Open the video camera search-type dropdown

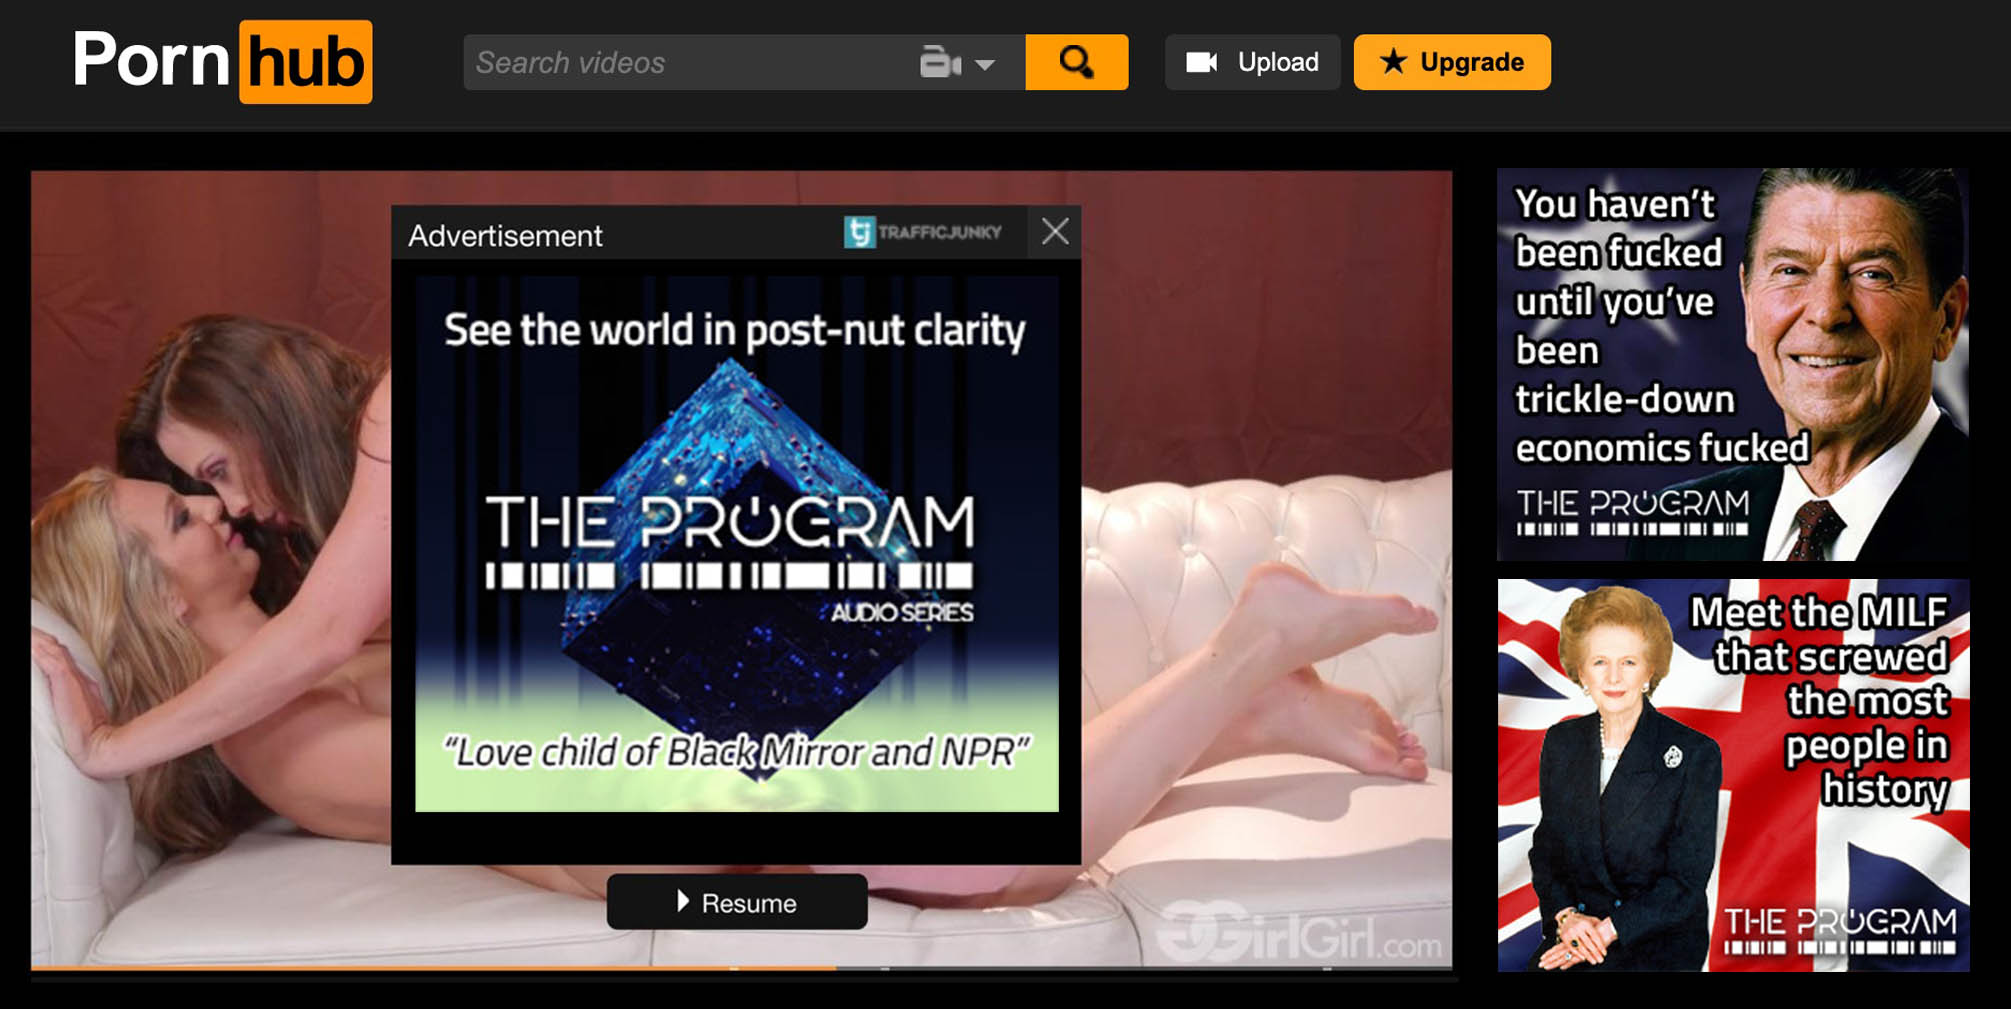957,63
